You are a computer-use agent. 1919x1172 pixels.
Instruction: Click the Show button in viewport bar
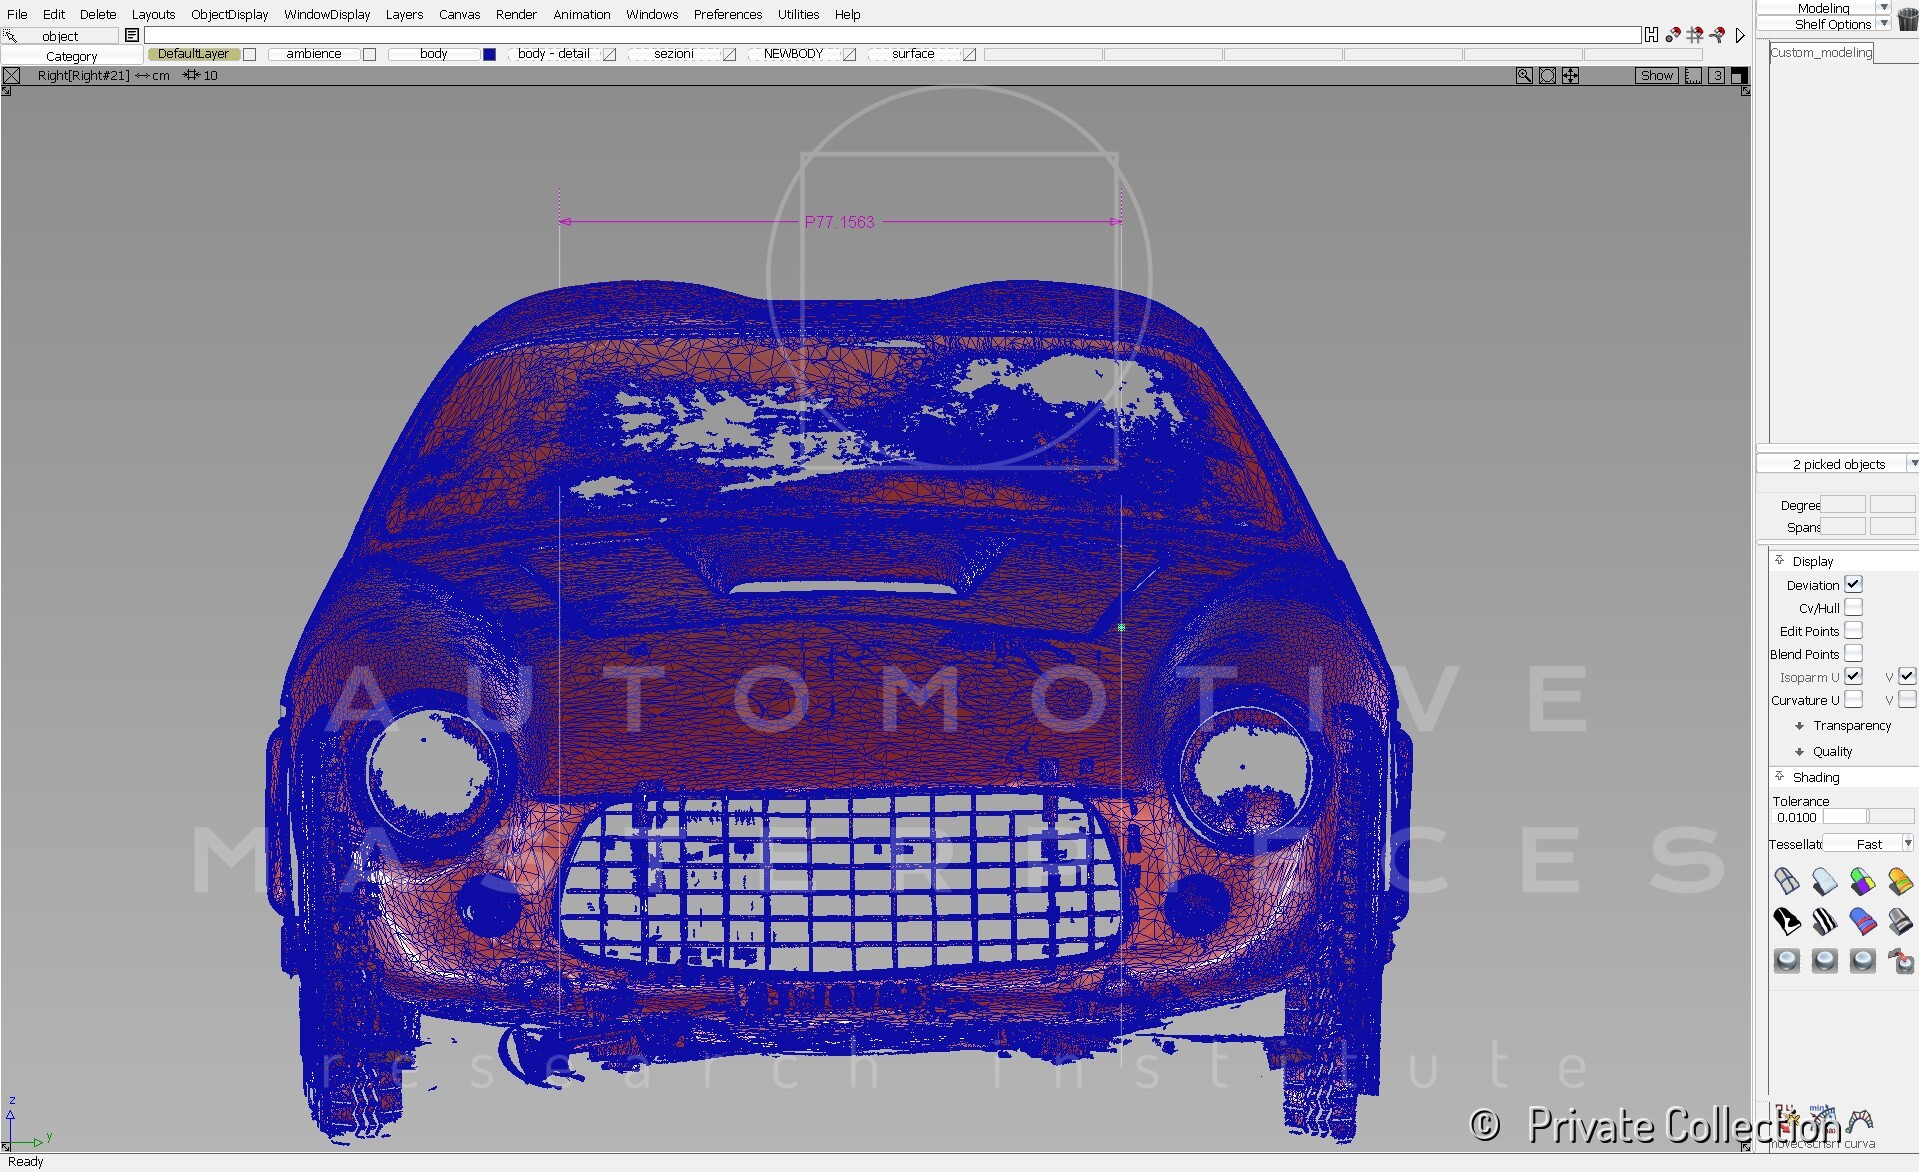pos(1656,76)
